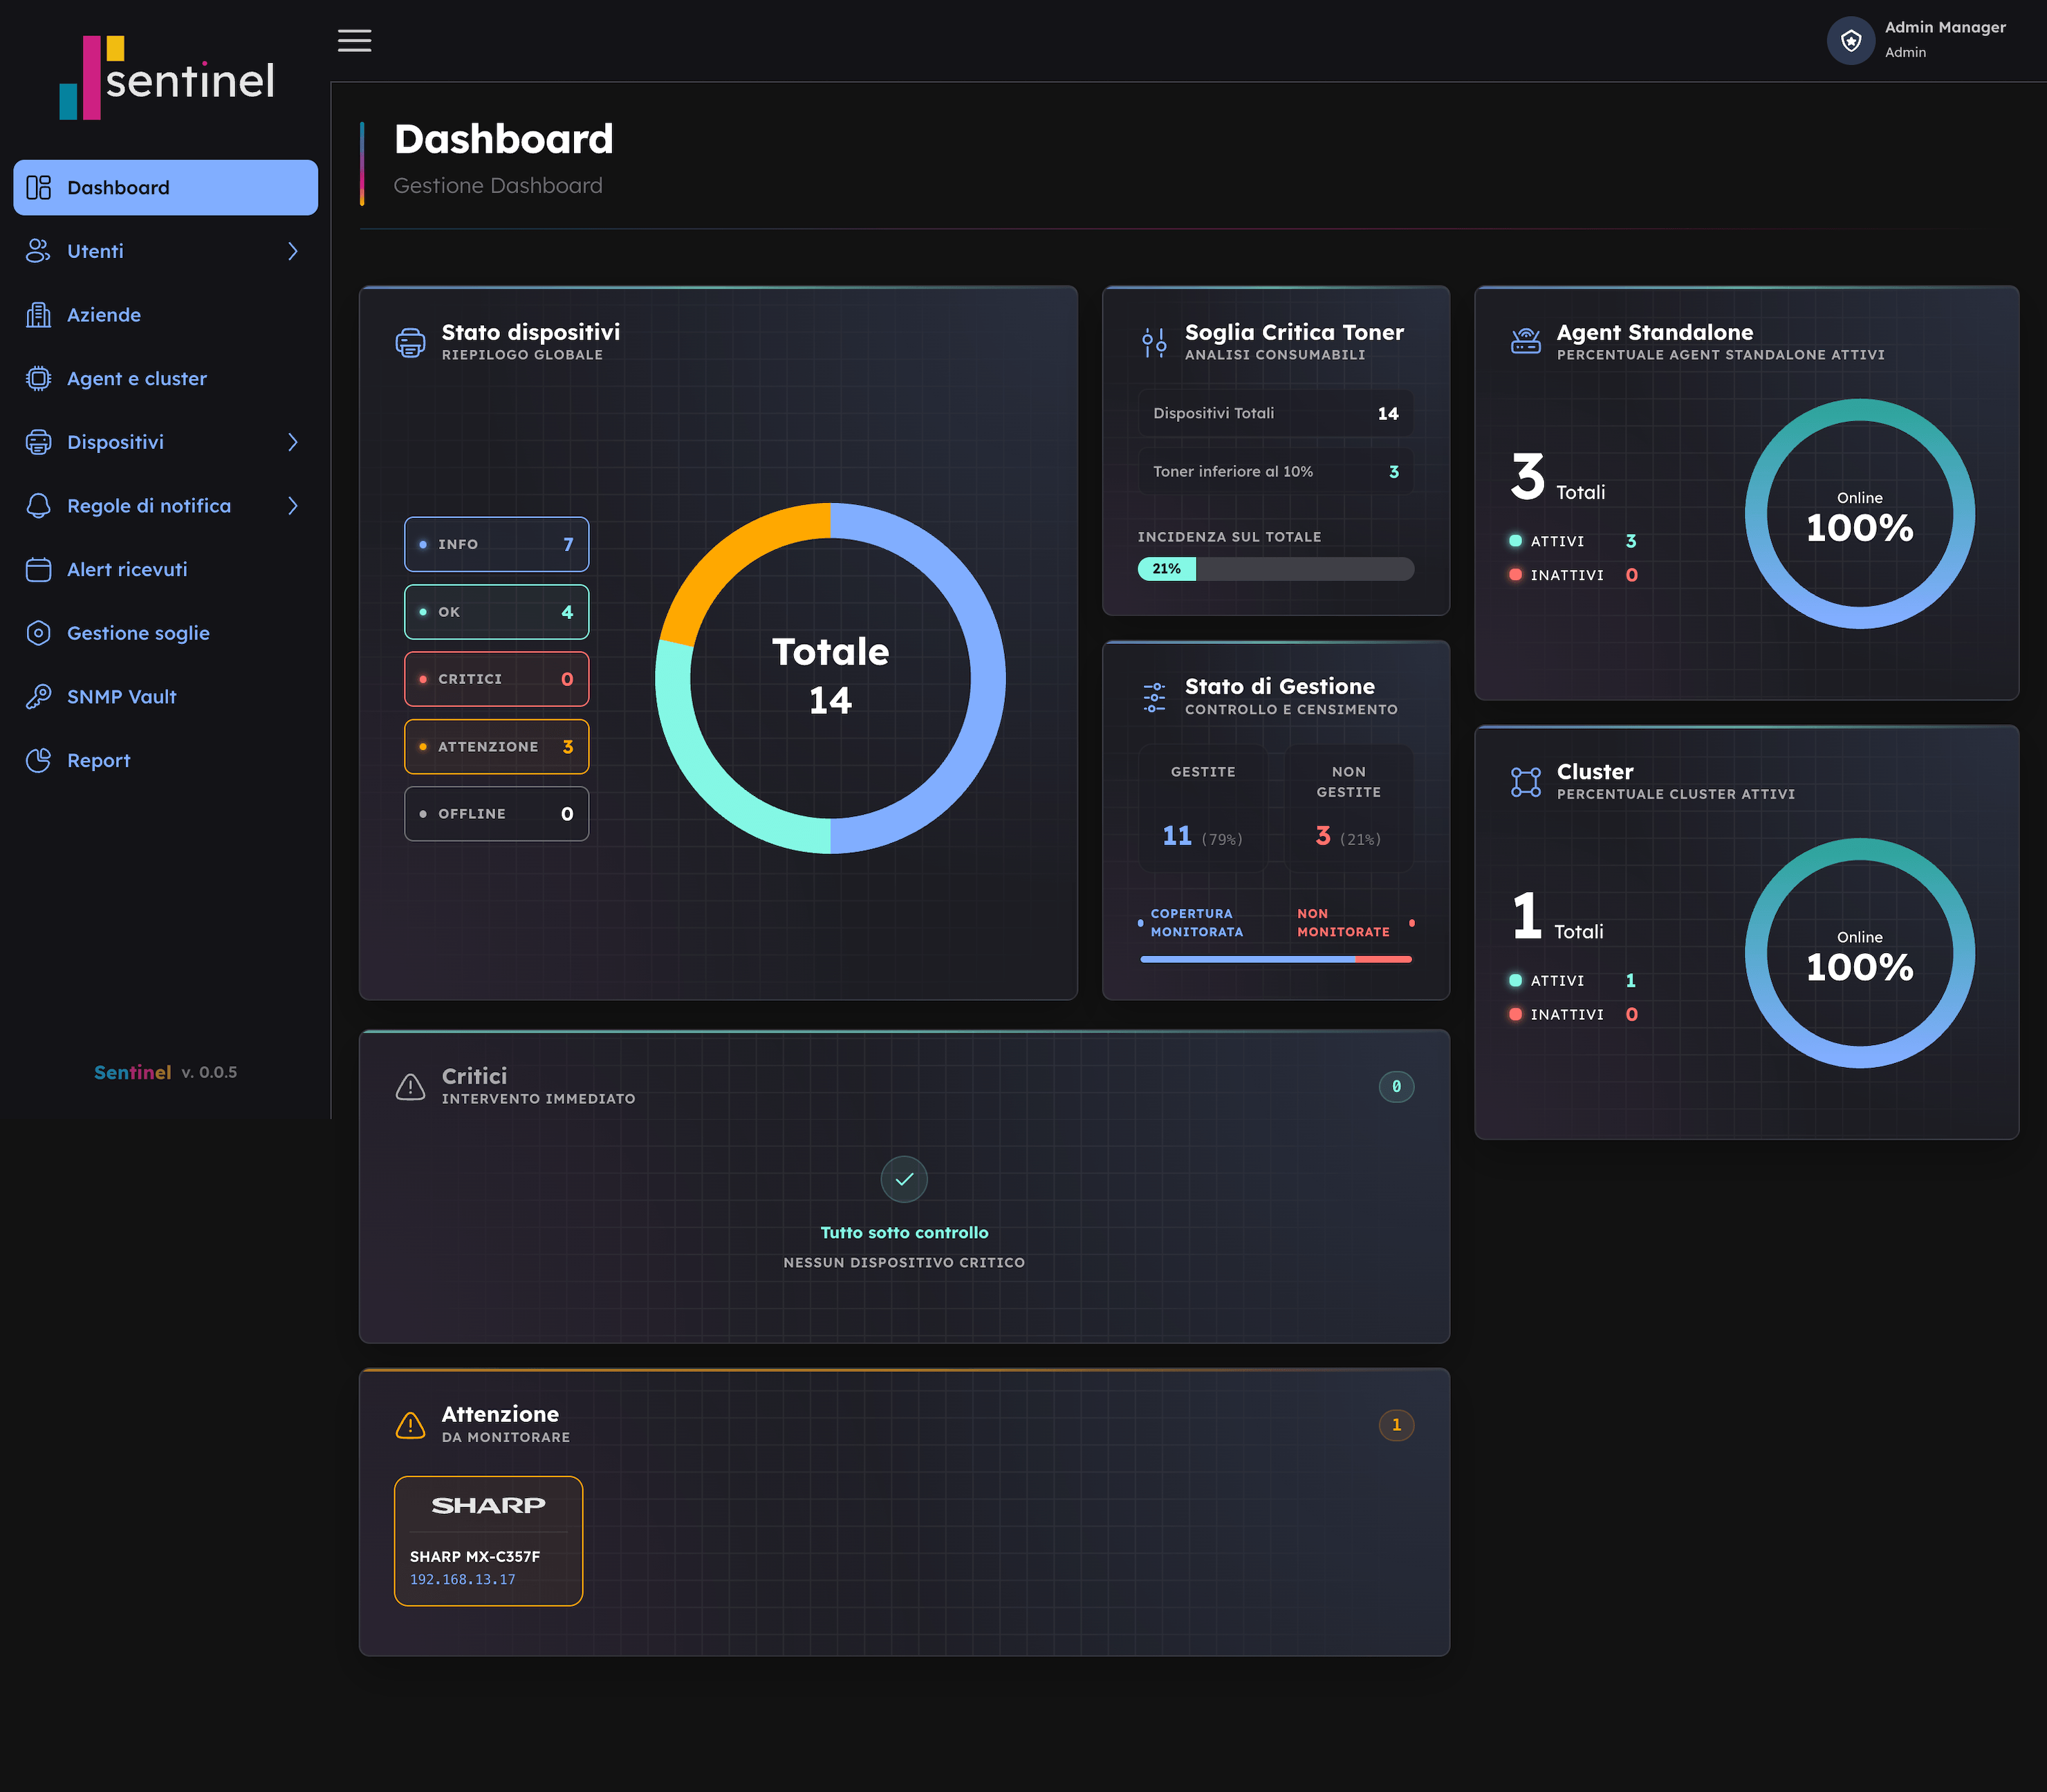
Task: Click Agent Standalone INATTIVI 0 entry
Action: click(1573, 575)
